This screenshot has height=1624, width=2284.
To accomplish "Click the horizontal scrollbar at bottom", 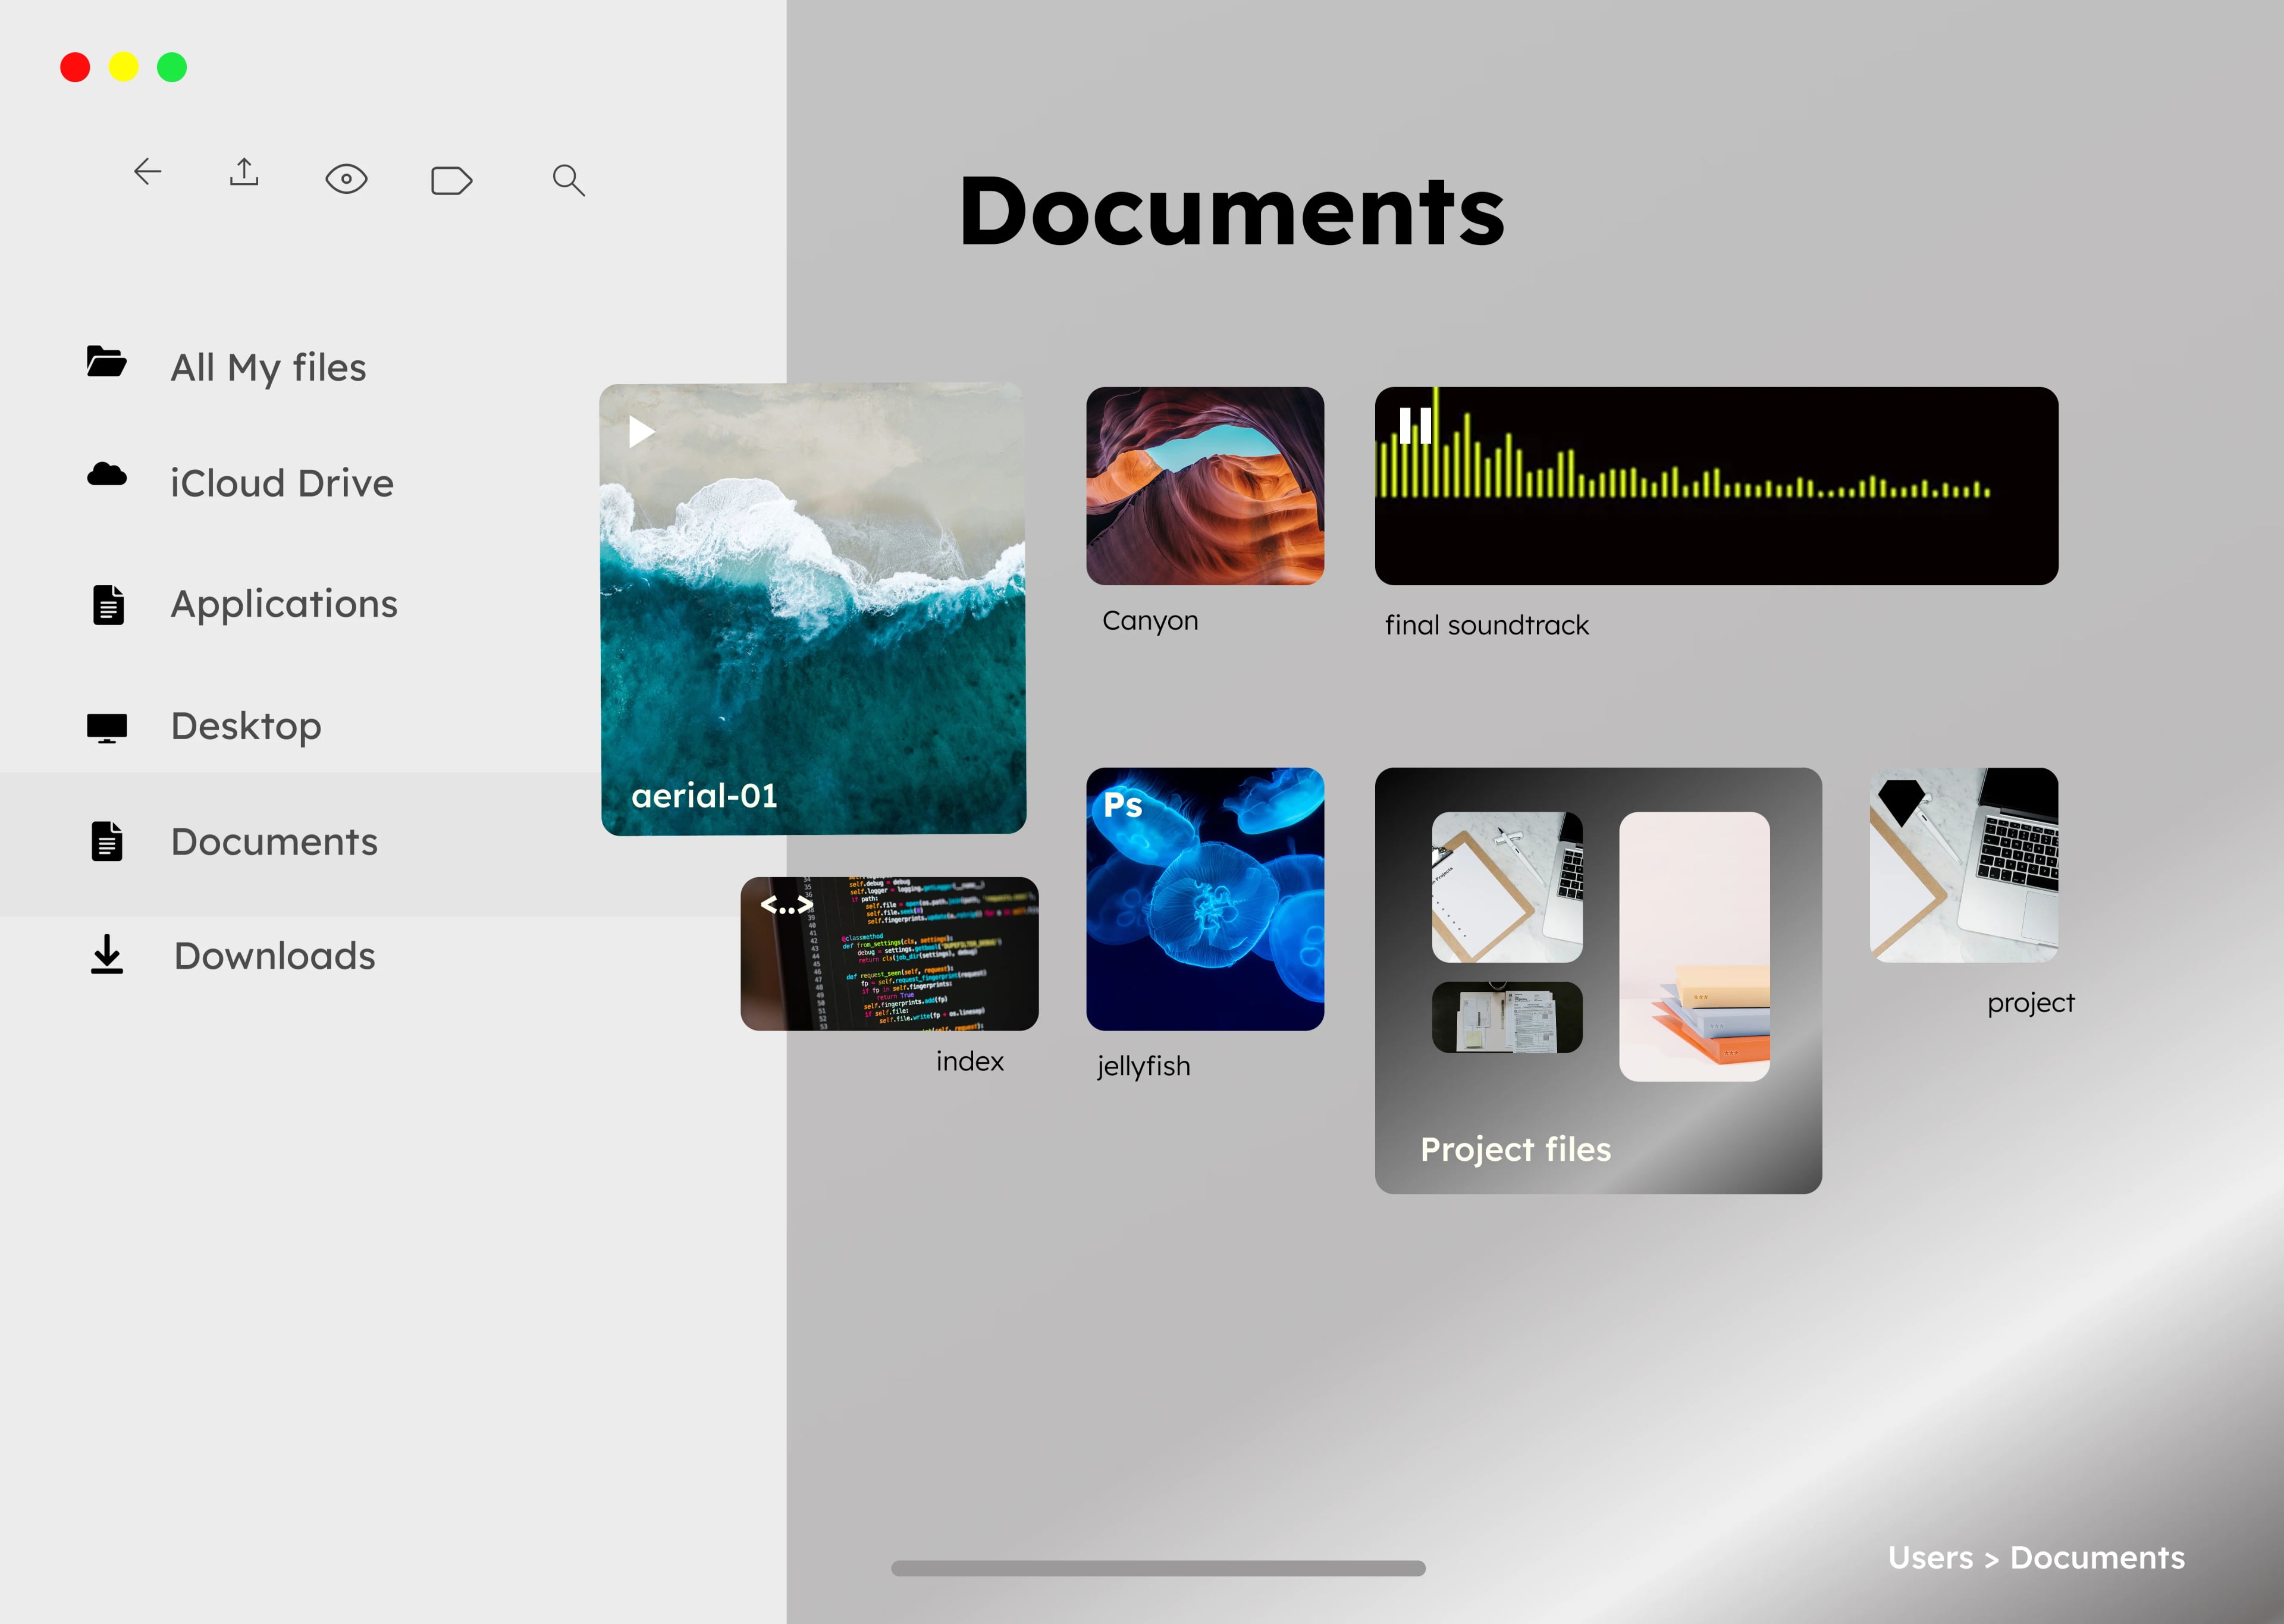I will [1158, 1568].
